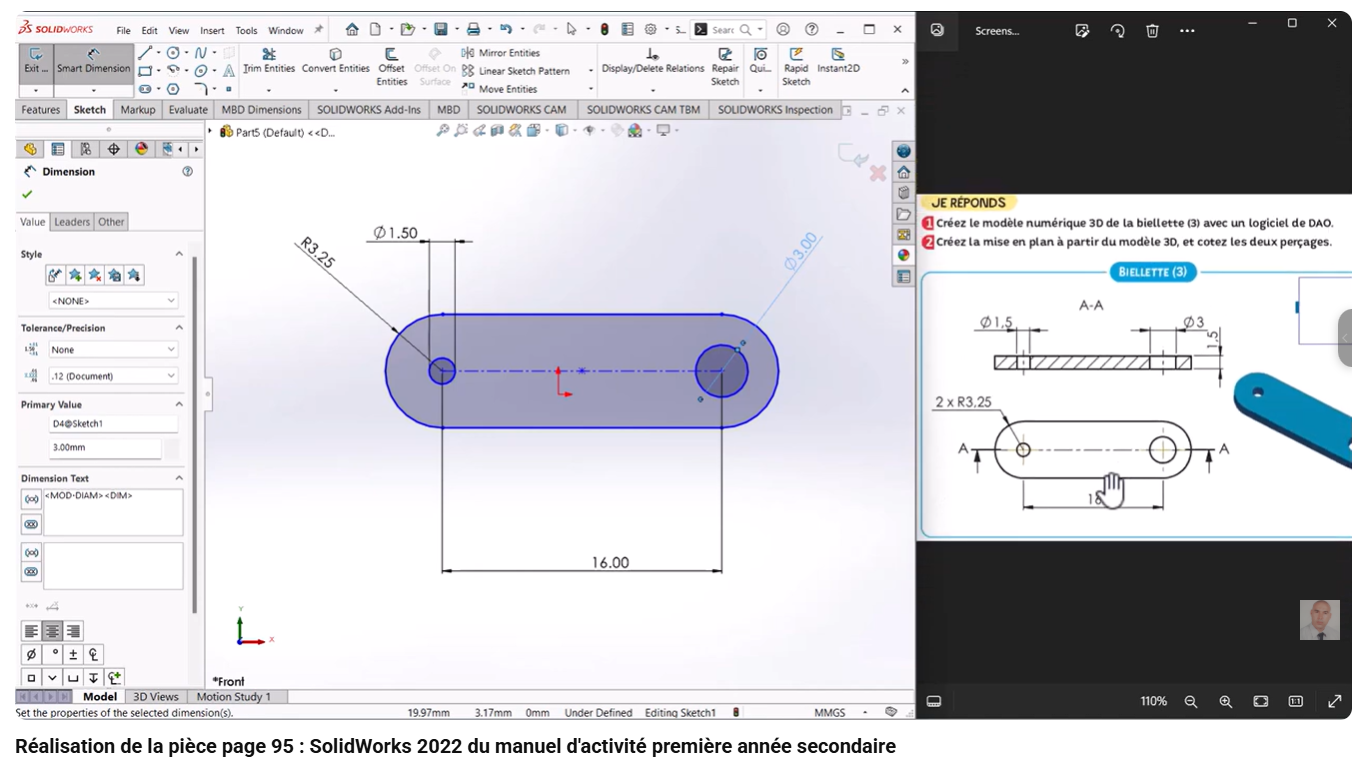Viewport: 1355px width, 766px height.
Task: Click the Trim Entities tool
Action: 269,61
